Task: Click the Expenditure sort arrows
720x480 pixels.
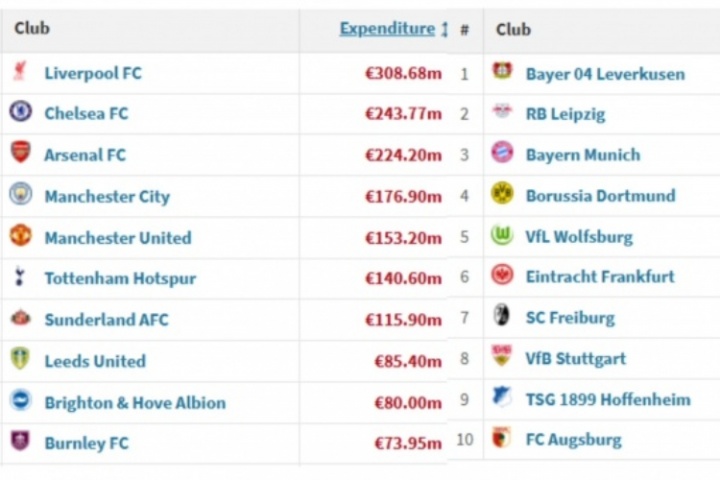Action: pos(444,30)
